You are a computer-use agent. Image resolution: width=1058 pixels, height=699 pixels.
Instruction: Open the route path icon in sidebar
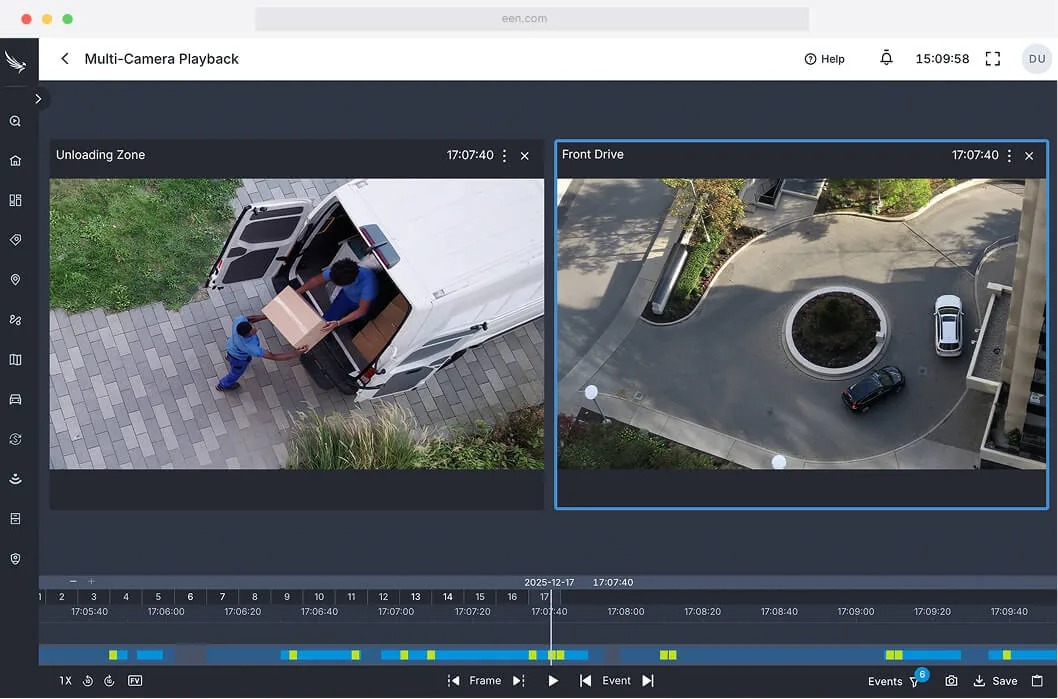(16, 320)
